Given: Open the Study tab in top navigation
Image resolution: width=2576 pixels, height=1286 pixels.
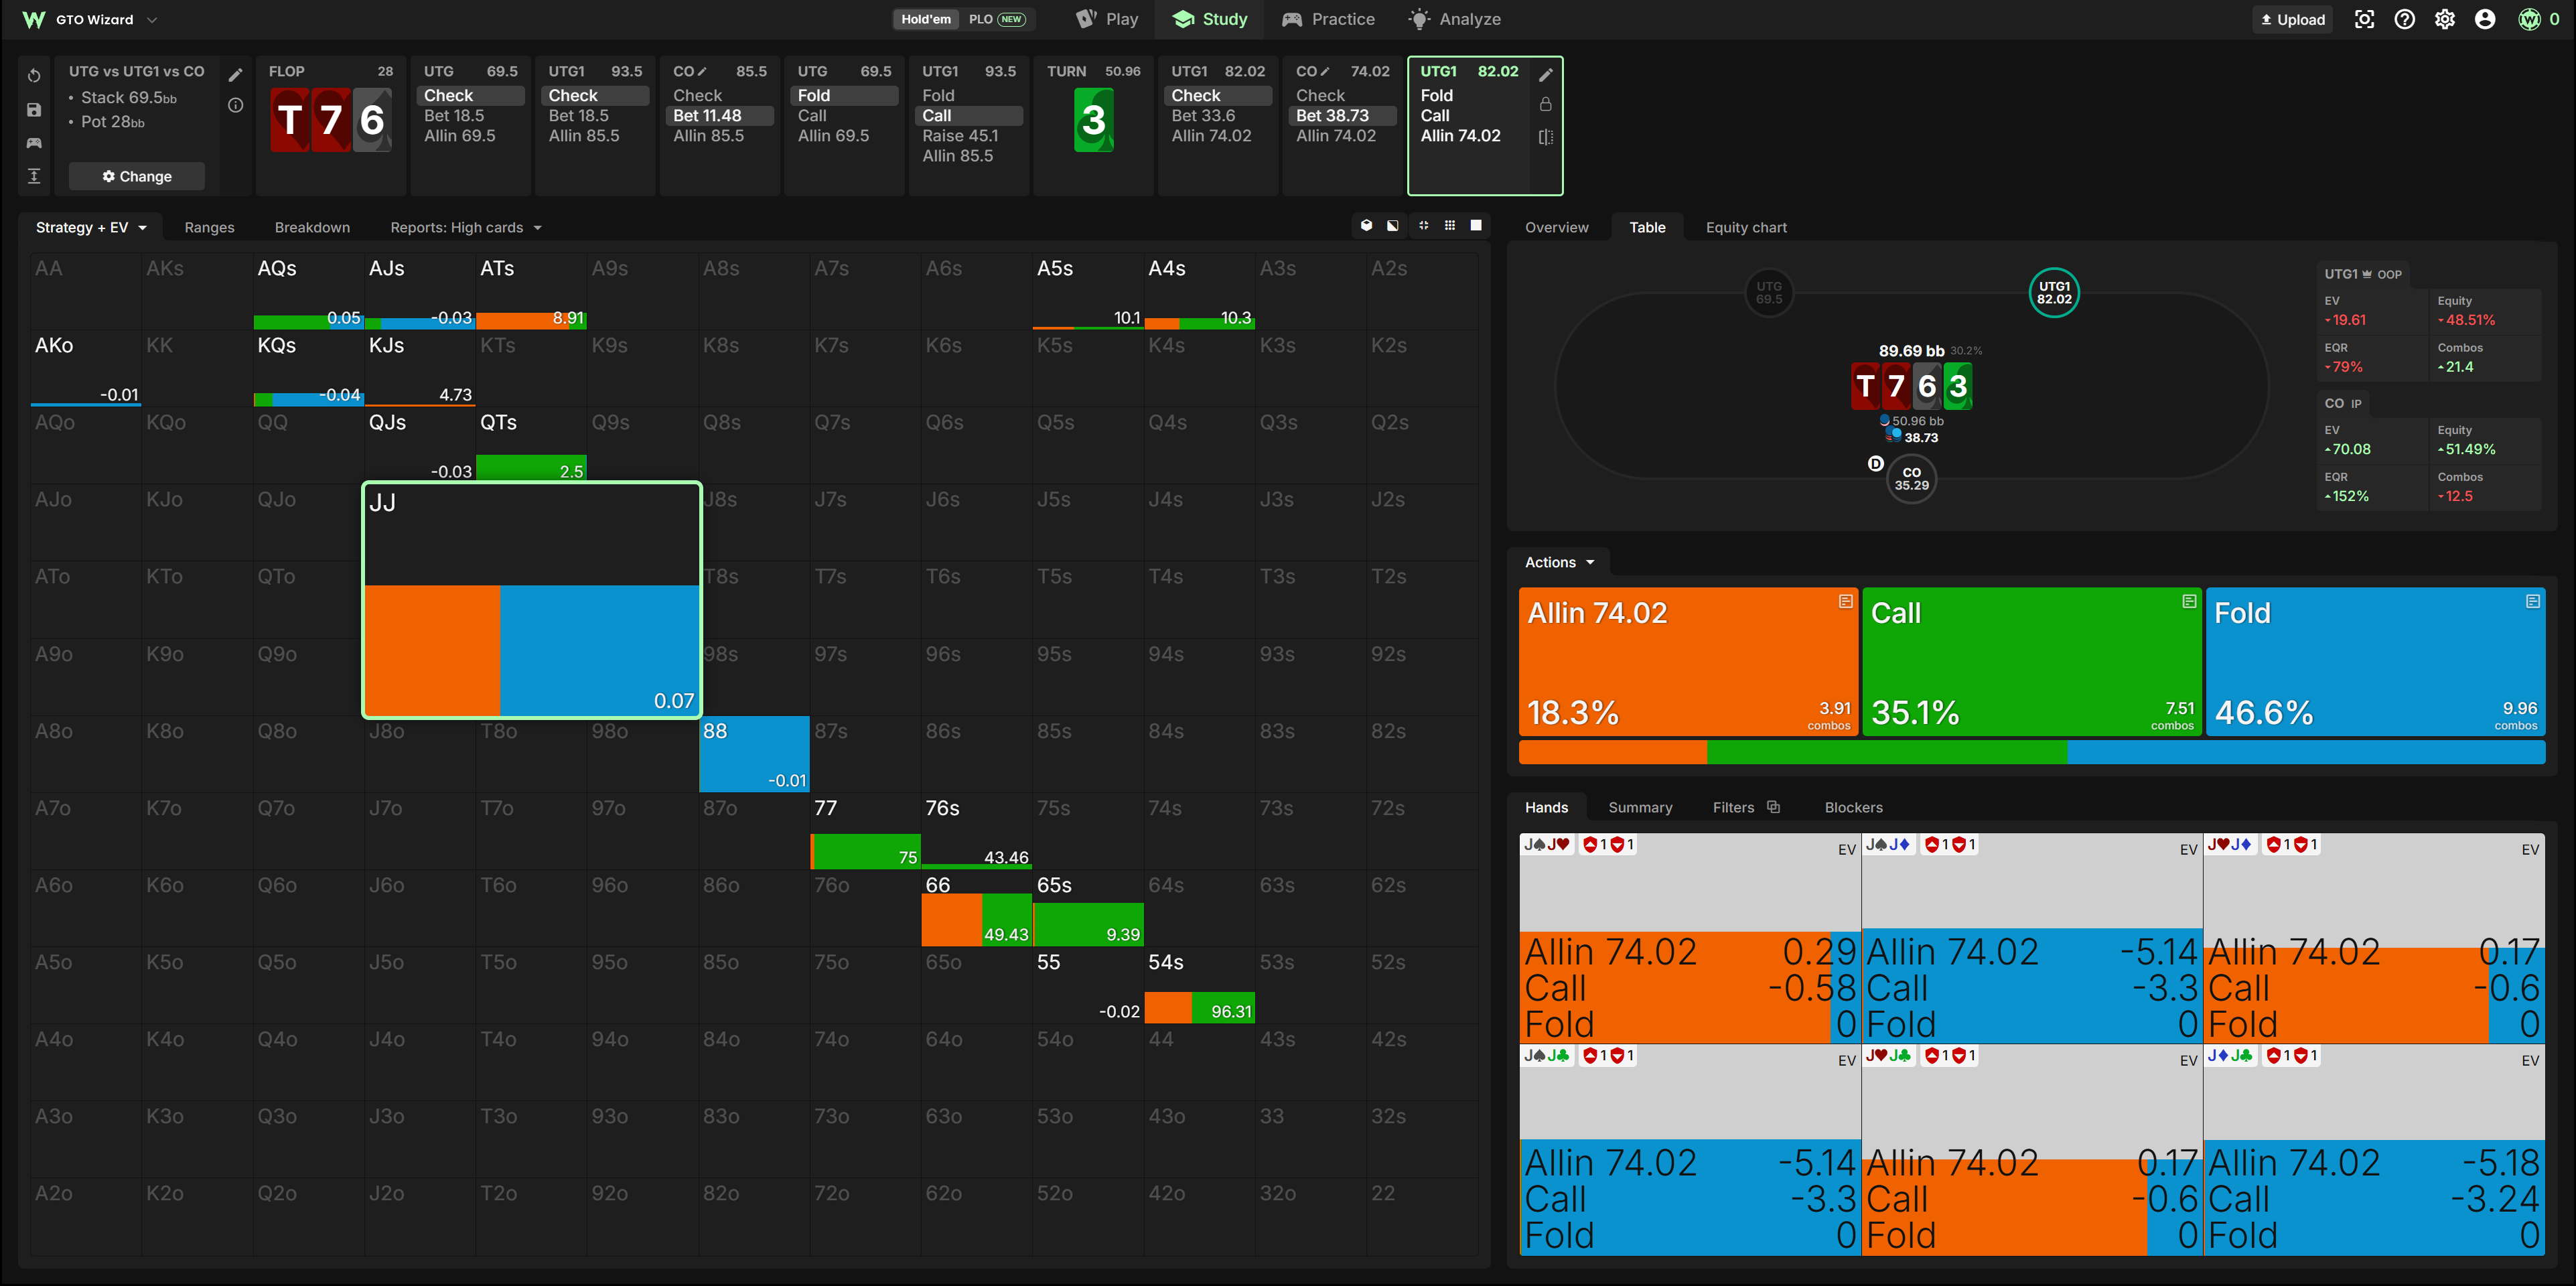Looking at the screenshot, I should pyautogui.click(x=1209, y=19).
